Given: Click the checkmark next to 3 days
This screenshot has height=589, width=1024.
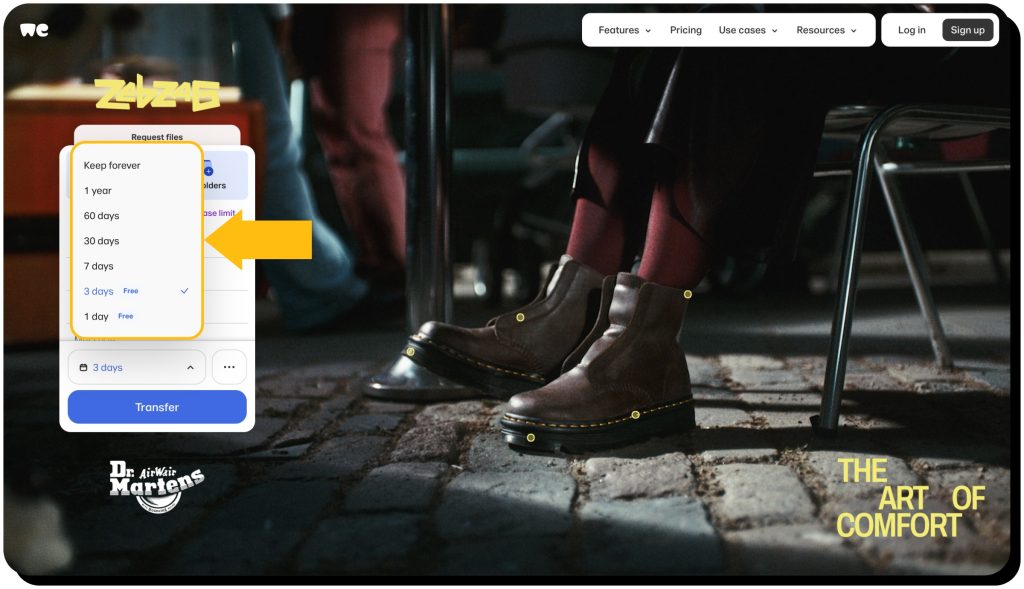Looking at the screenshot, I should point(184,290).
